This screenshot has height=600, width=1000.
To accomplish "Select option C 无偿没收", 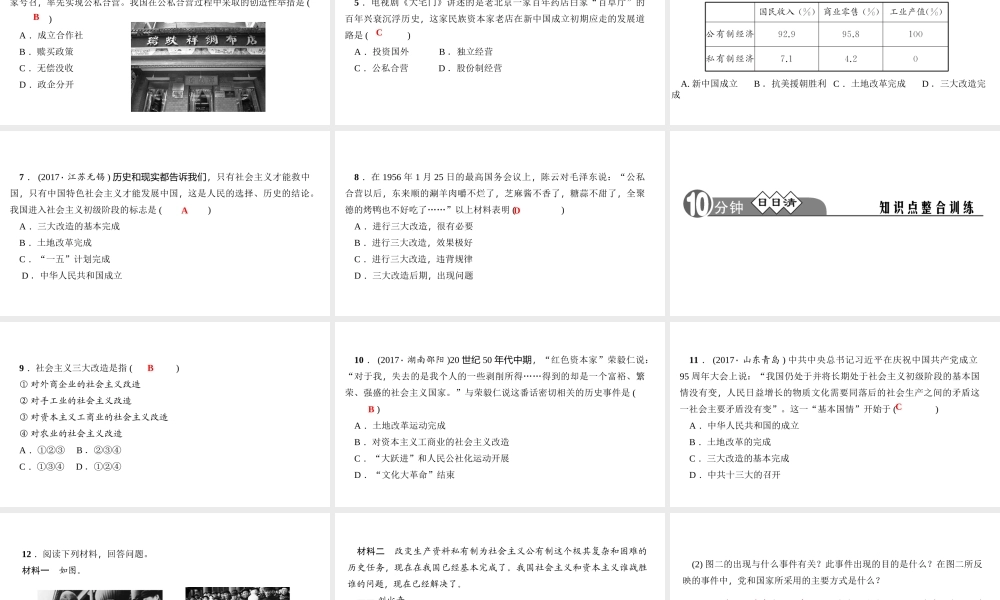I will pyautogui.click(x=46, y=68).
